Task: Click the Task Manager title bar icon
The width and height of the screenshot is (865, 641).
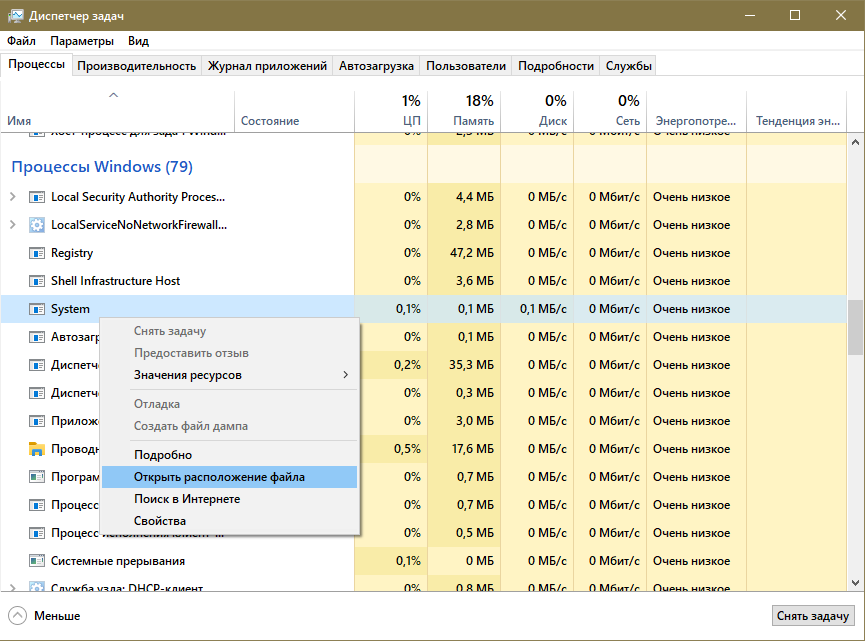Action: tap(16, 16)
